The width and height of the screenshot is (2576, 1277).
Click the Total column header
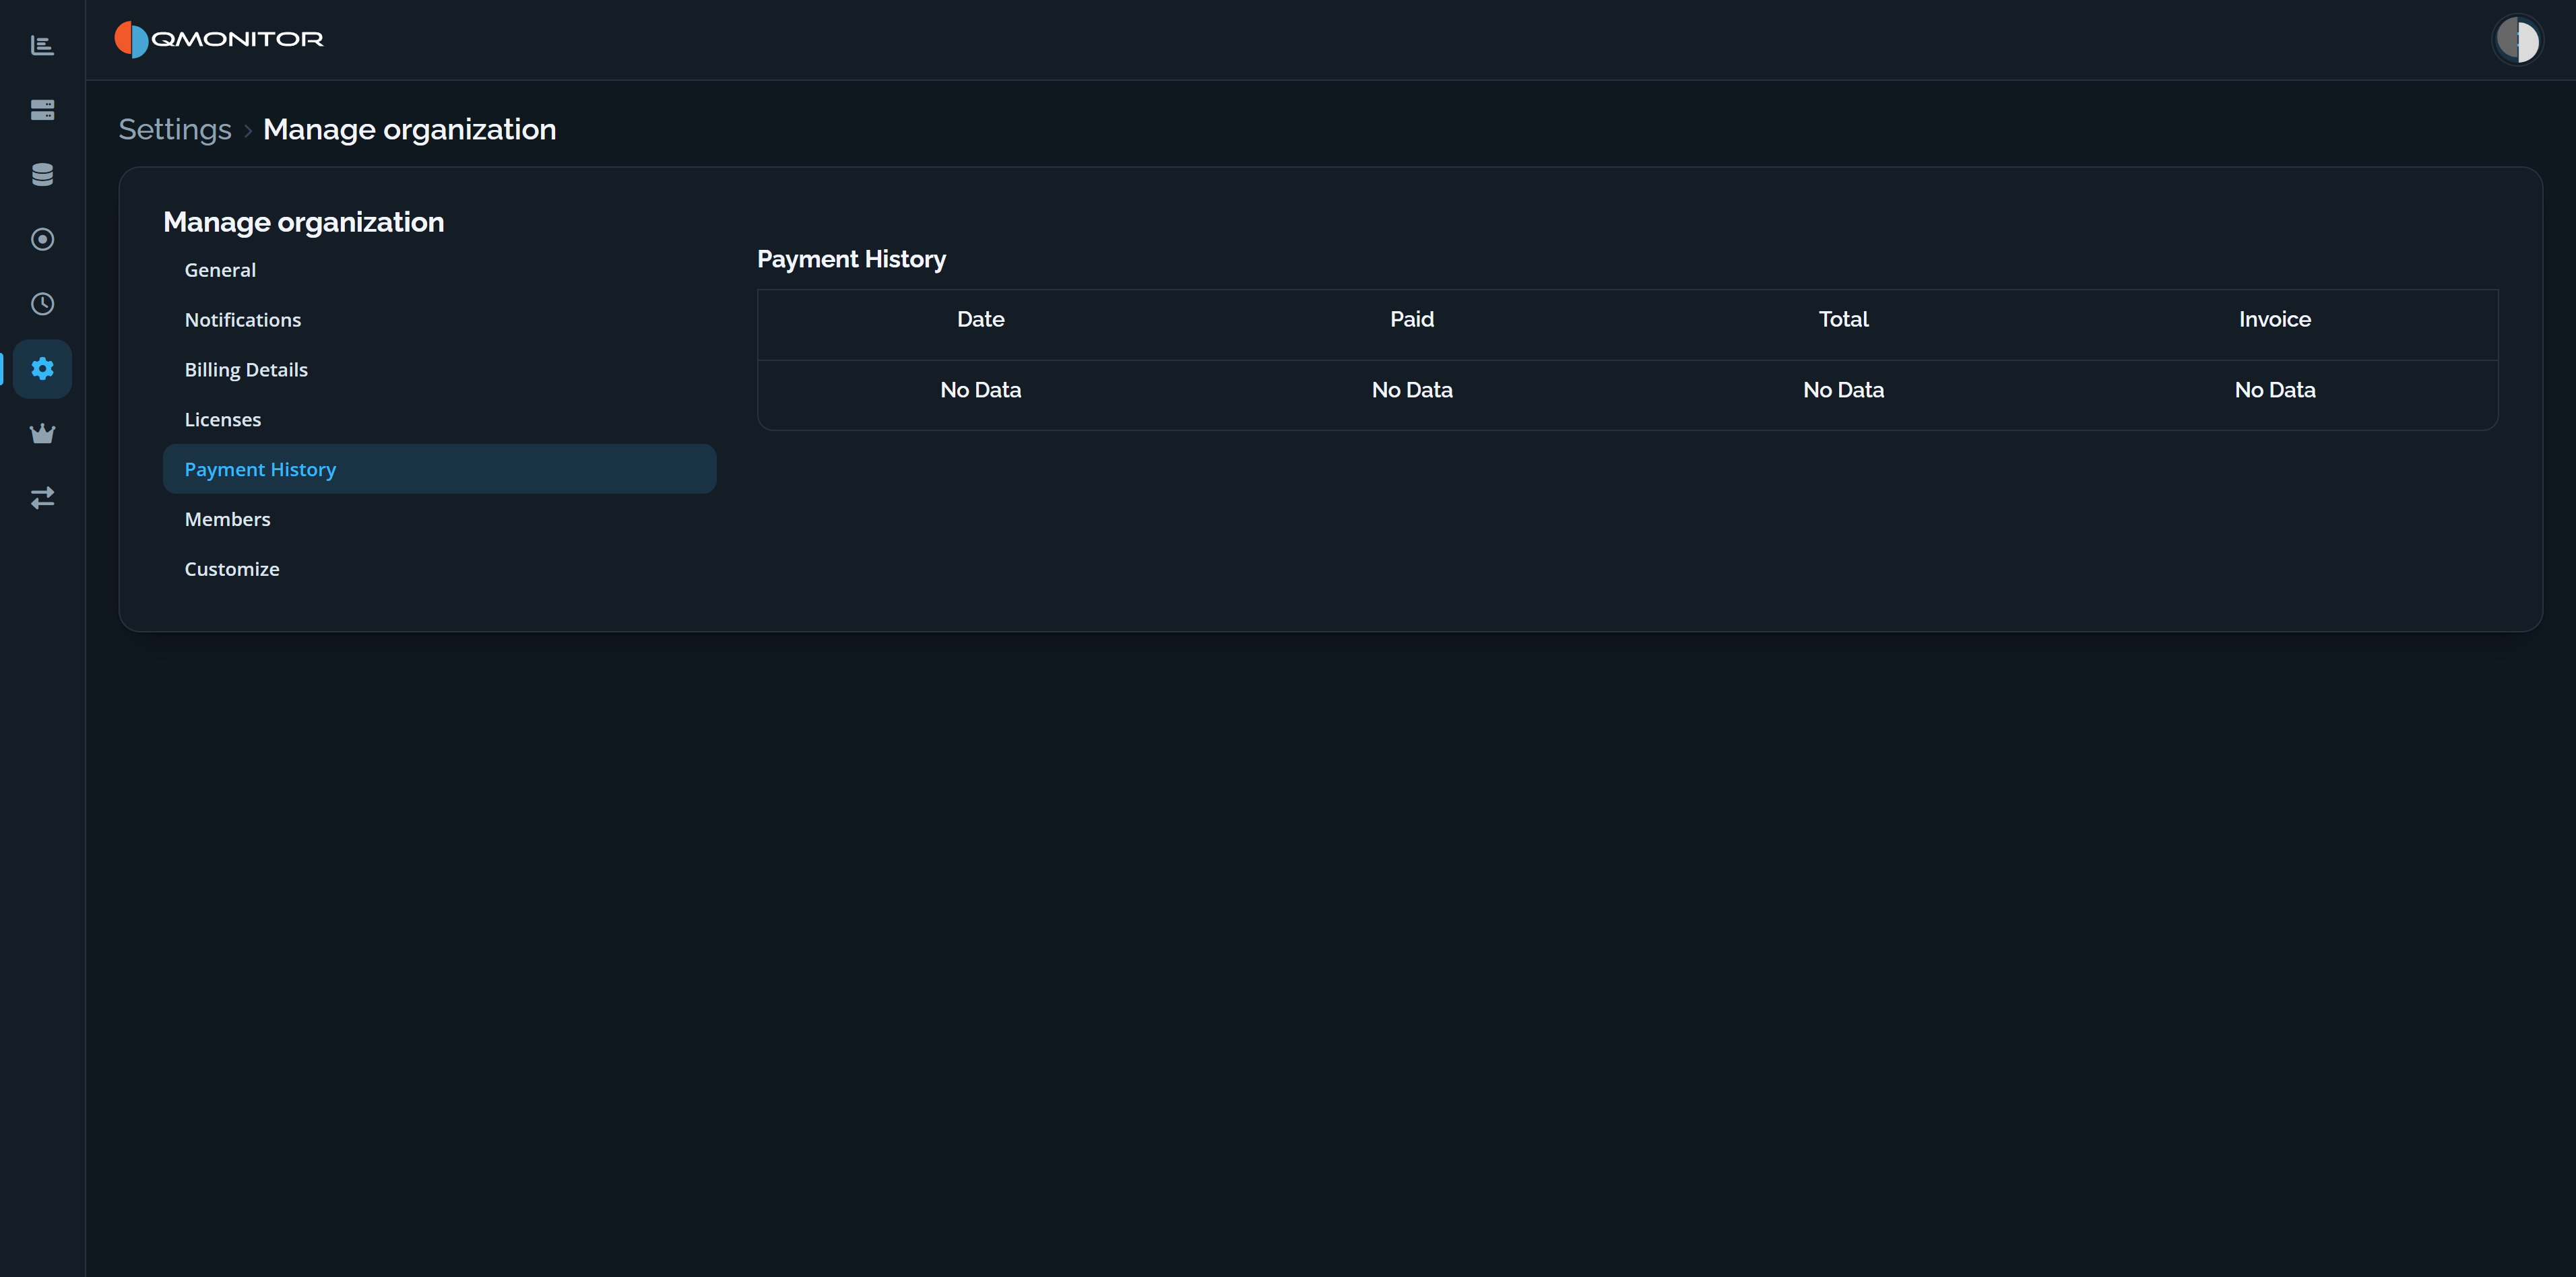point(1843,320)
